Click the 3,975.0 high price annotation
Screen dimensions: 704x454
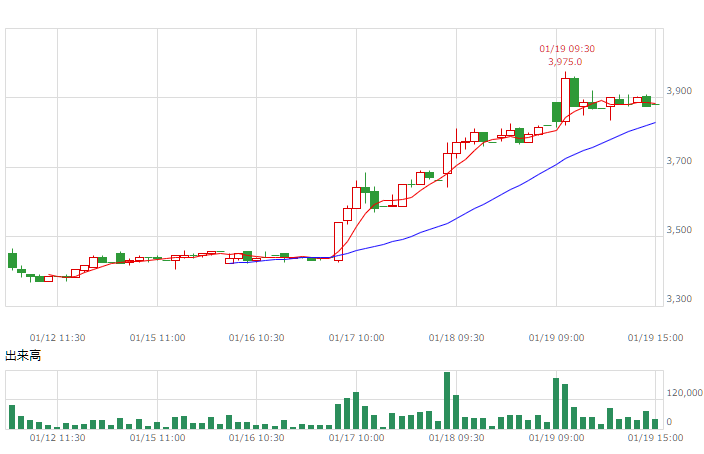565,62
